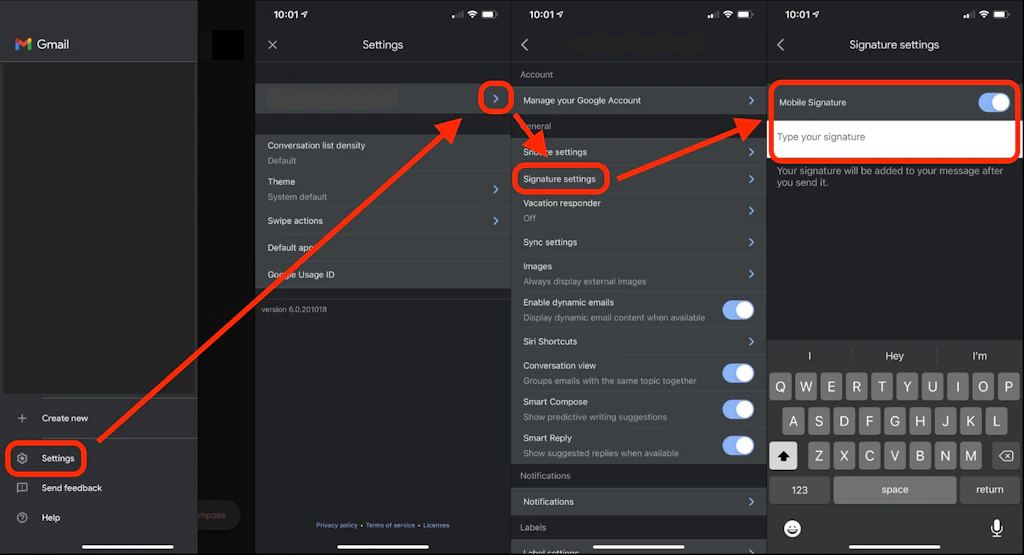Open Conversation list density setting
The image size is (1024, 555).
coord(383,153)
